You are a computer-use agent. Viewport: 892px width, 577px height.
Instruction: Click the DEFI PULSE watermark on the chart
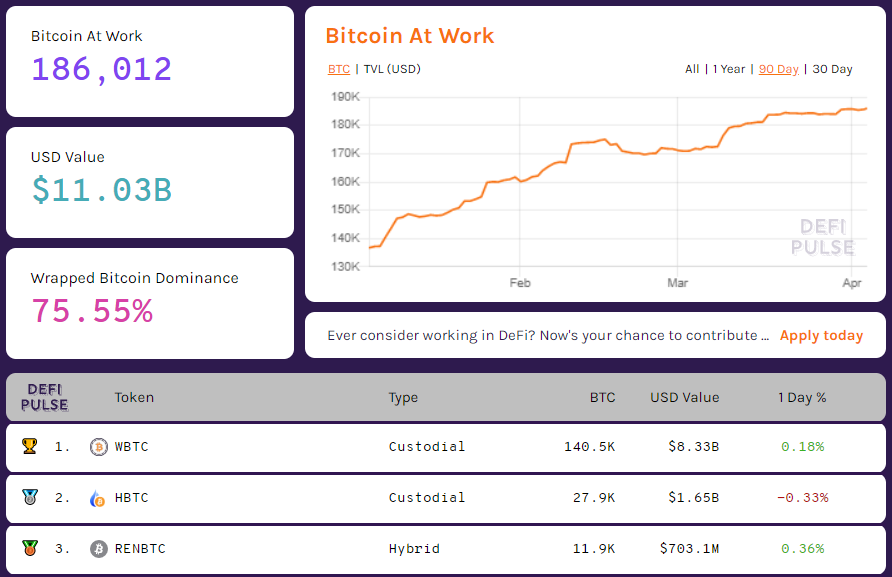826,238
